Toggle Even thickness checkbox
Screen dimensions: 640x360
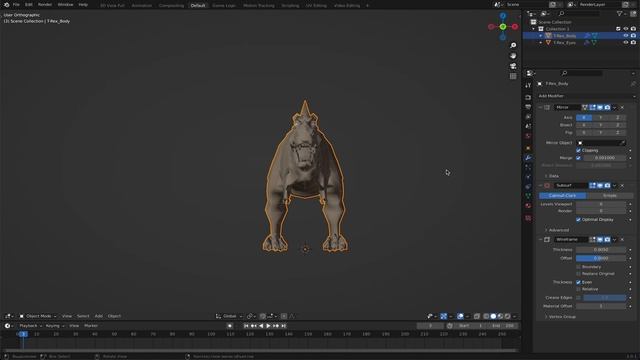pos(578,282)
